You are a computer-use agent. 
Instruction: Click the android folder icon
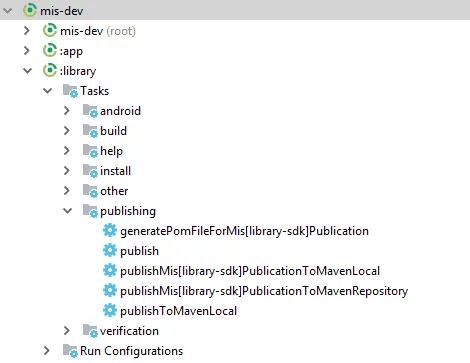click(90, 111)
